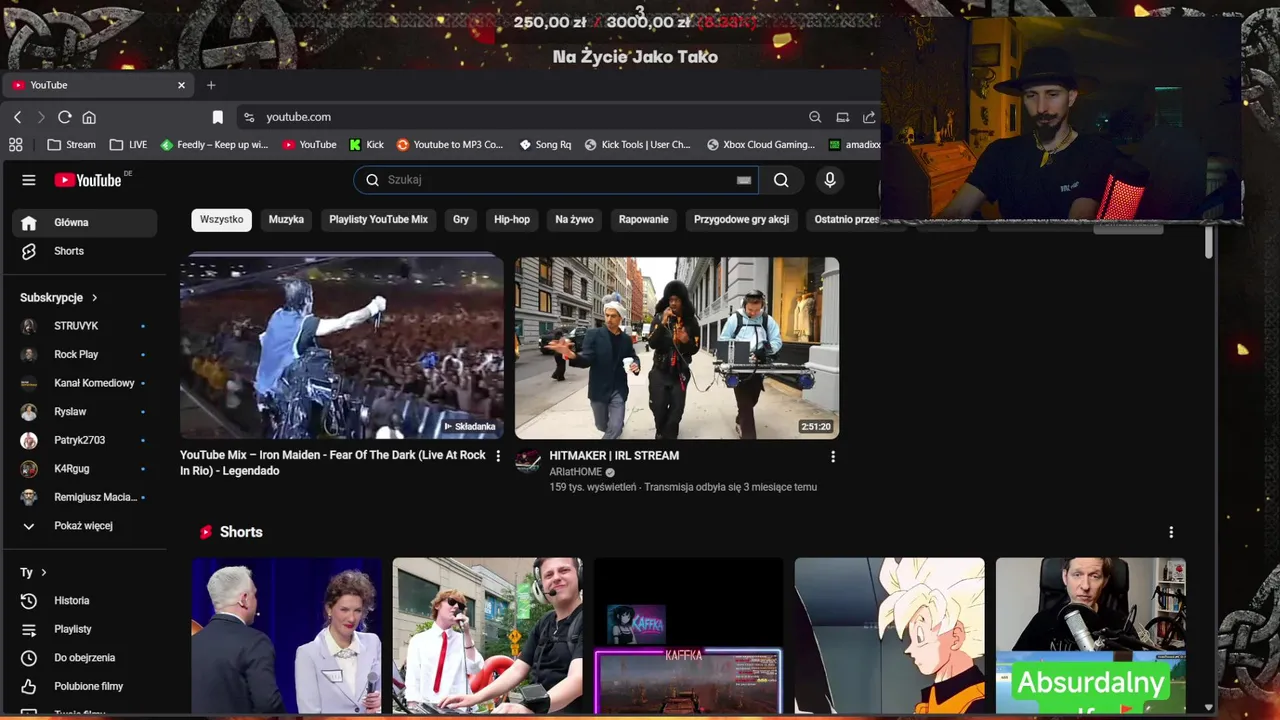The width and height of the screenshot is (1280, 720).
Task: Open Kanał Komediowy subscription
Action: [x=85, y=383]
